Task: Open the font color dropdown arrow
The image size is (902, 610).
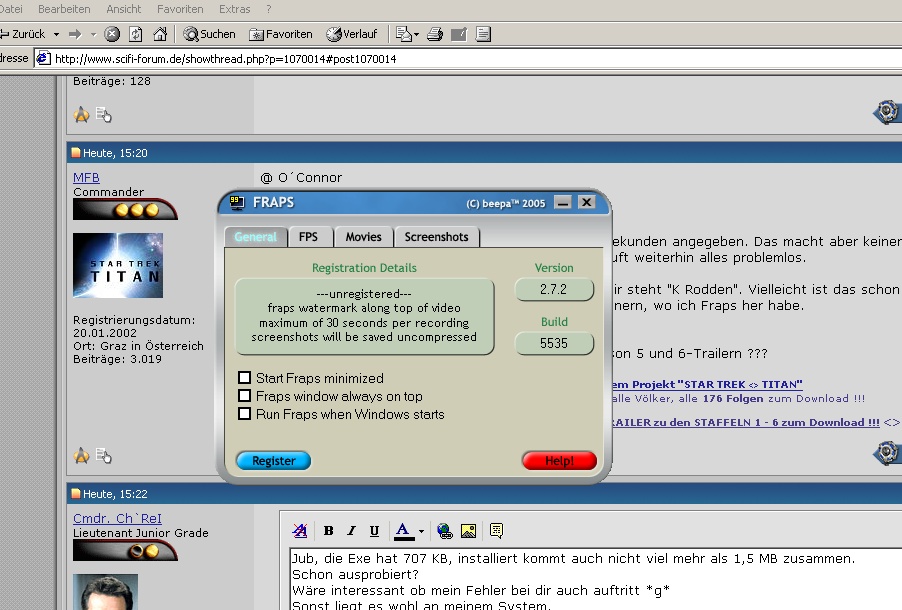Action: click(x=421, y=531)
